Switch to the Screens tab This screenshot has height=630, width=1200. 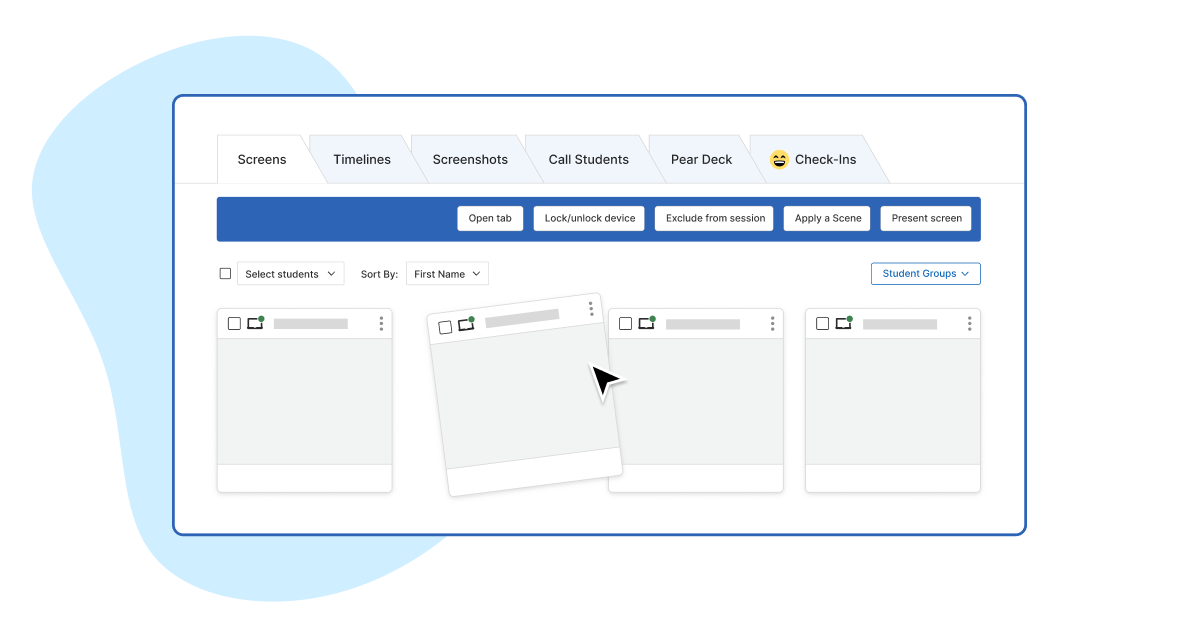[x=262, y=159]
